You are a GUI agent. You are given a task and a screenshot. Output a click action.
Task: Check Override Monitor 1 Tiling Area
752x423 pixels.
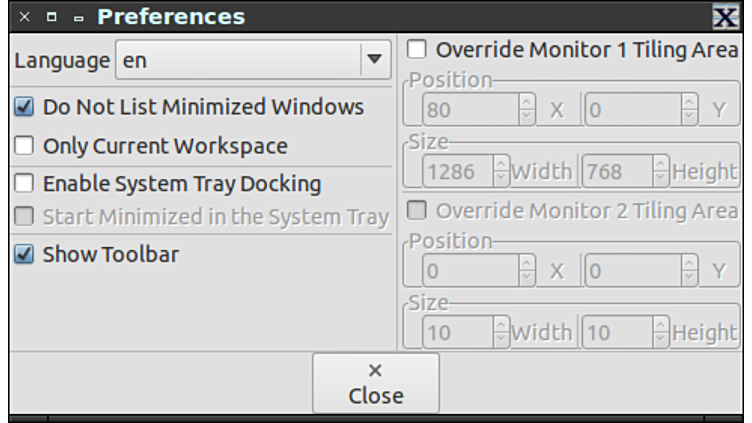point(416,50)
